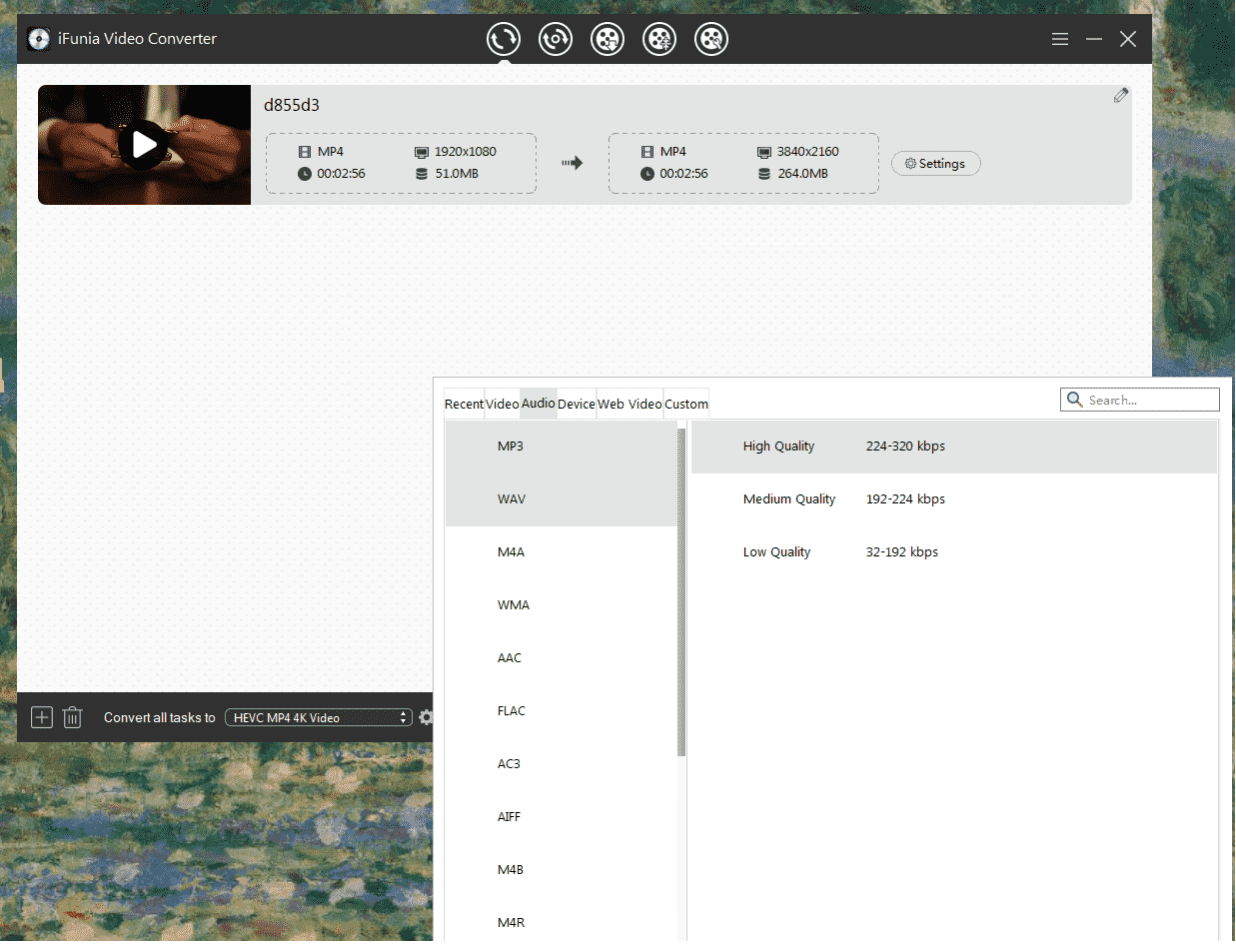Screen dimensions: 1236x944
Task: Select the video compress mode icon
Action: [659, 39]
